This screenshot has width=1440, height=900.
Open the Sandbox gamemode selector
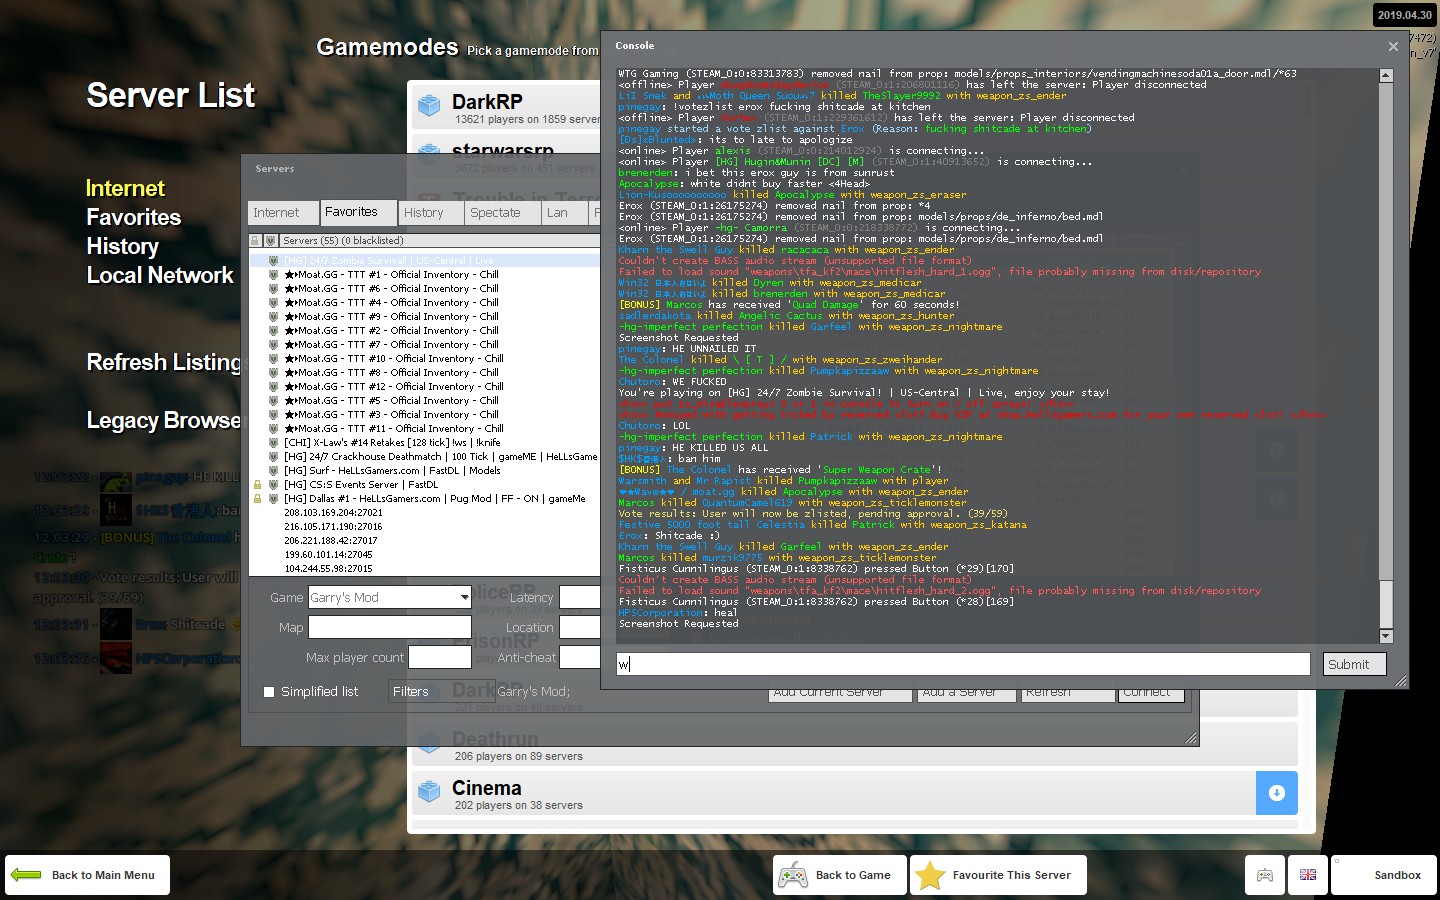click(1384, 875)
